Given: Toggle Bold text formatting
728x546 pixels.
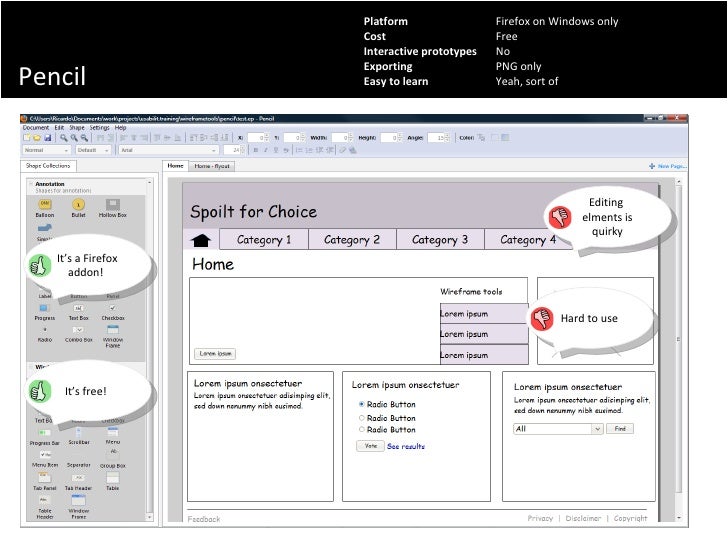Looking at the screenshot, I should 255,150.
